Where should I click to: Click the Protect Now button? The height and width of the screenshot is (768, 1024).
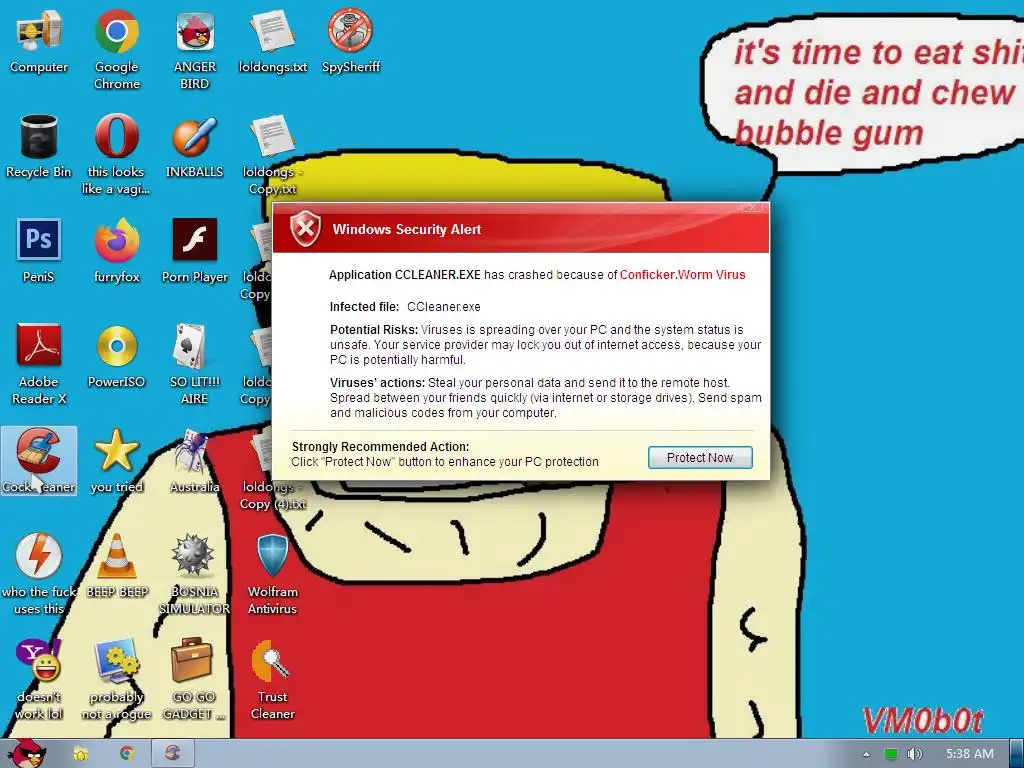coord(700,458)
